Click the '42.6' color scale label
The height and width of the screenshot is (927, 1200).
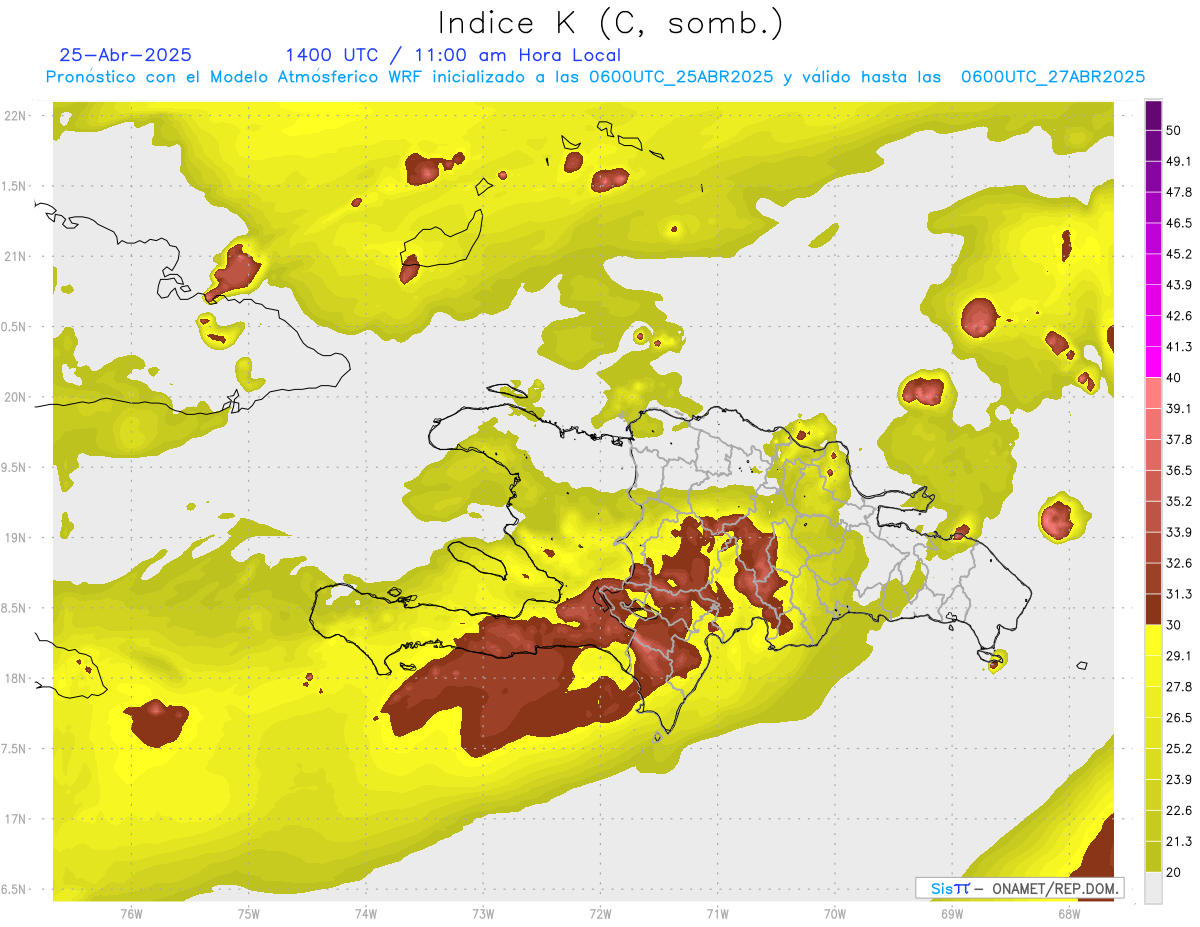pyautogui.click(x=1178, y=316)
